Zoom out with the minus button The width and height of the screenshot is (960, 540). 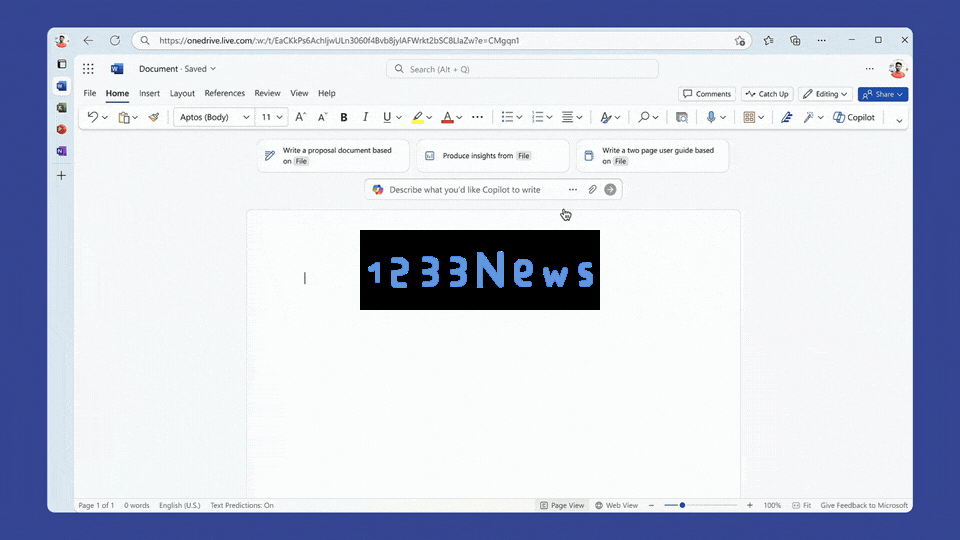click(x=651, y=505)
